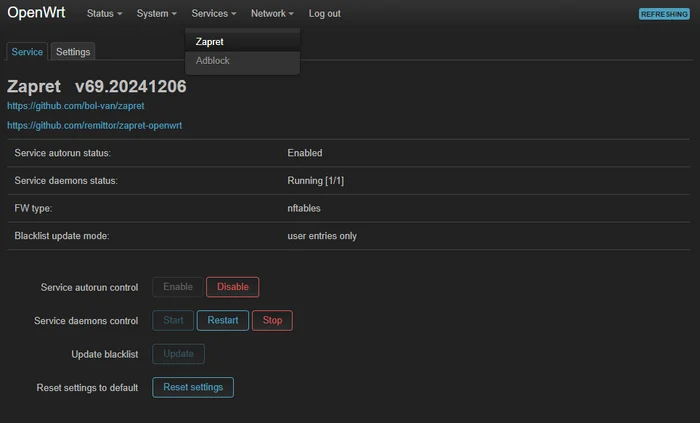Click the 'Service autorun control' label
The width and height of the screenshot is (700, 423).
coord(89,287)
